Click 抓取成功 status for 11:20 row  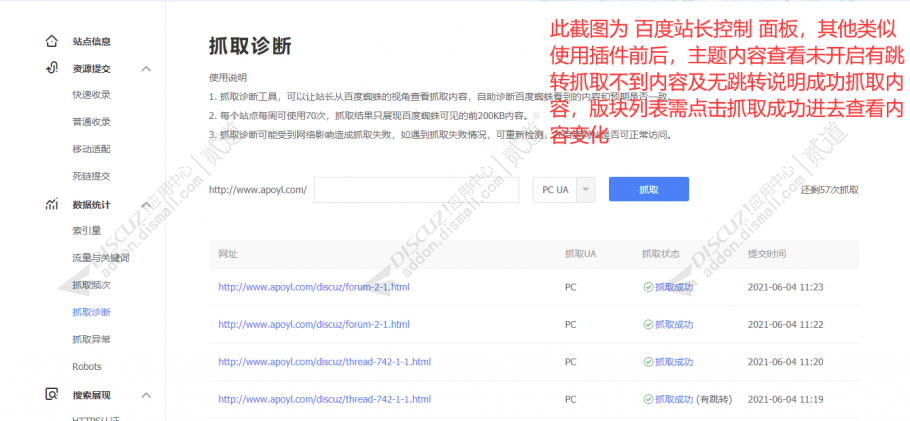point(668,362)
